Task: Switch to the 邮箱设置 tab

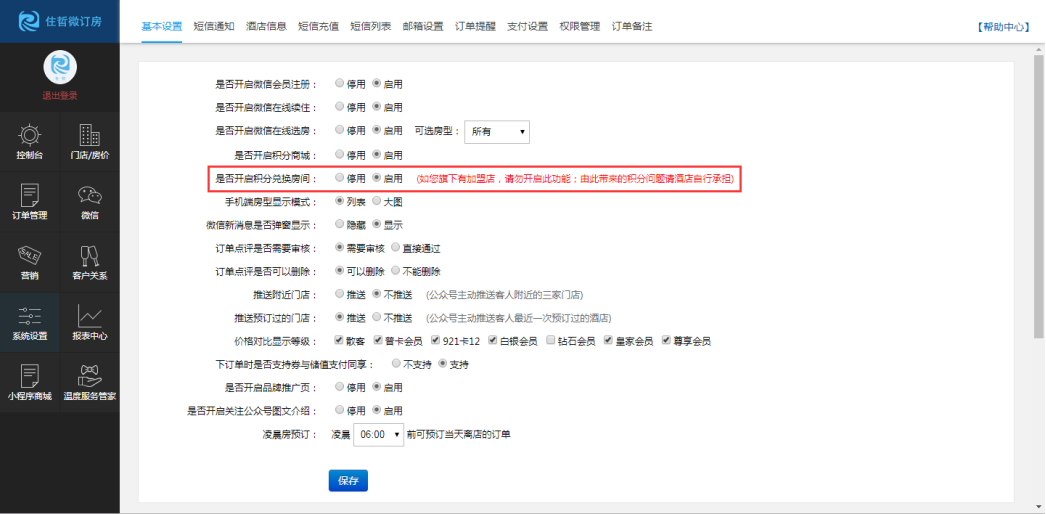Action: pyautogui.click(x=423, y=27)
